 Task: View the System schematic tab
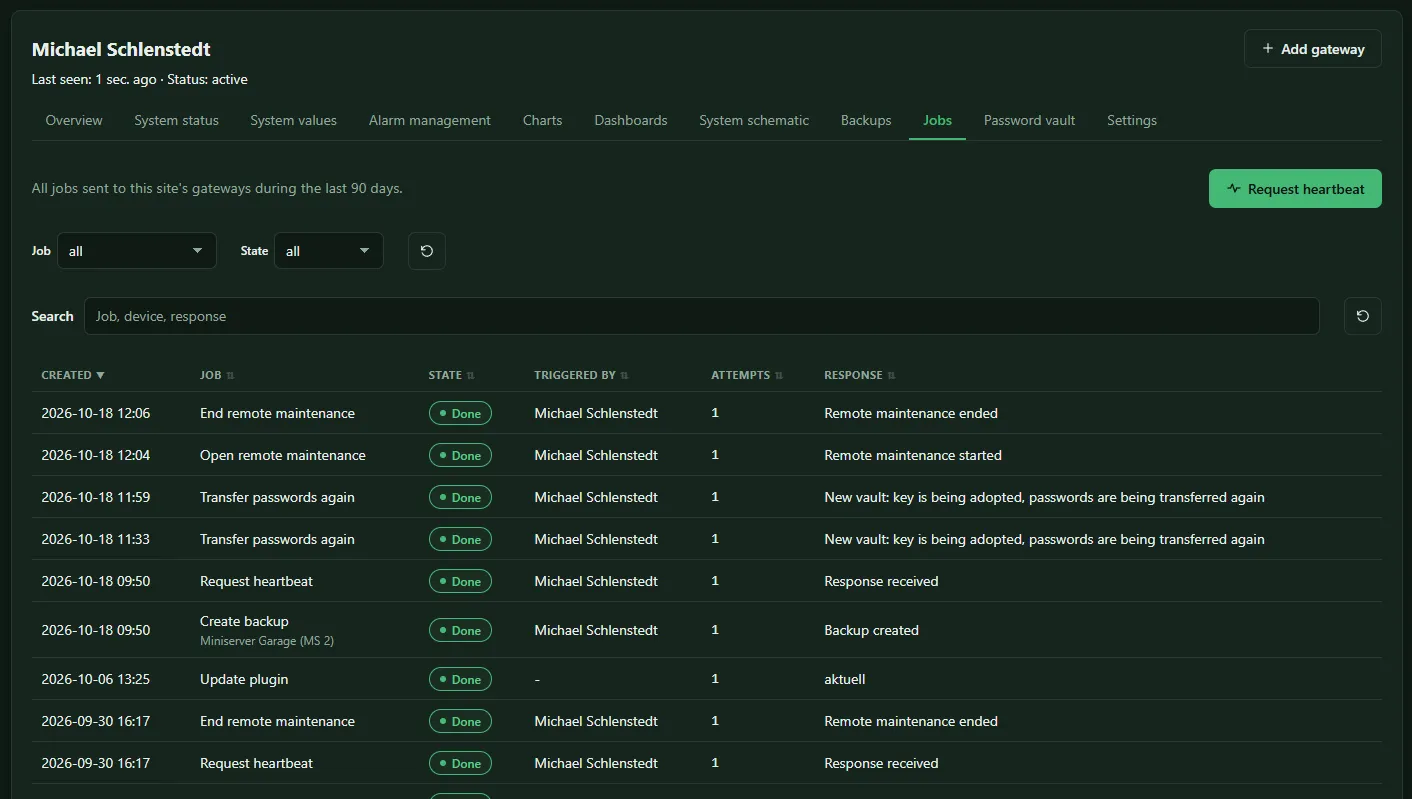[x=754, y=120]
